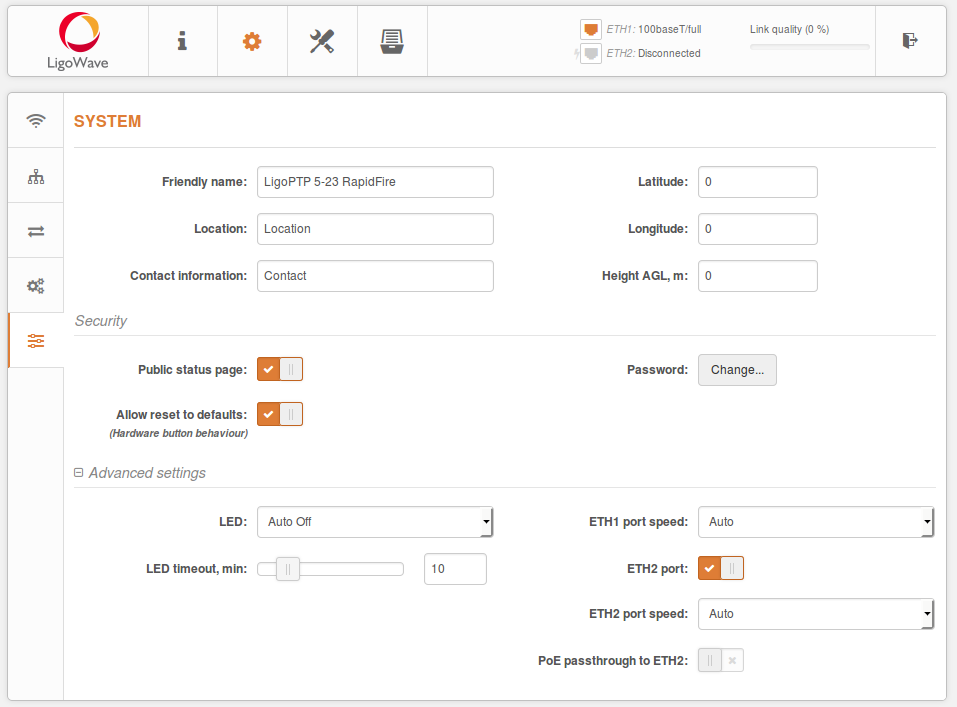Open the LED mode dropdown
Image resolution: width=957 pixels, height=707 pixels.
coord(375,521)
